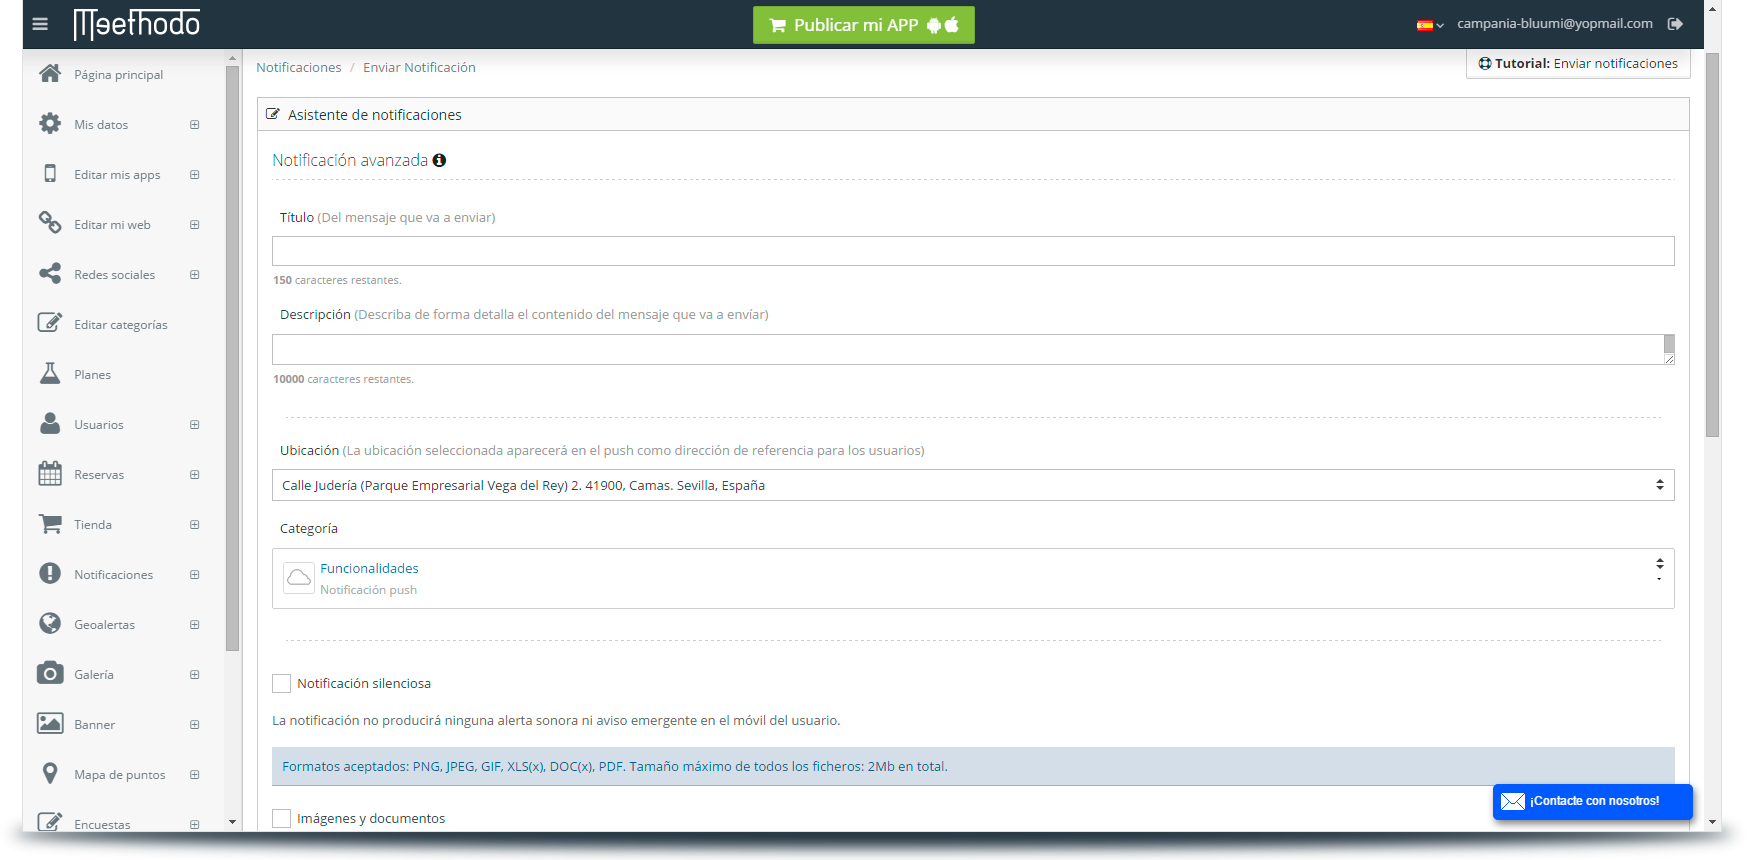Expand the Banner submenu plus
1747x860 pixels.
tap(195, 725)
